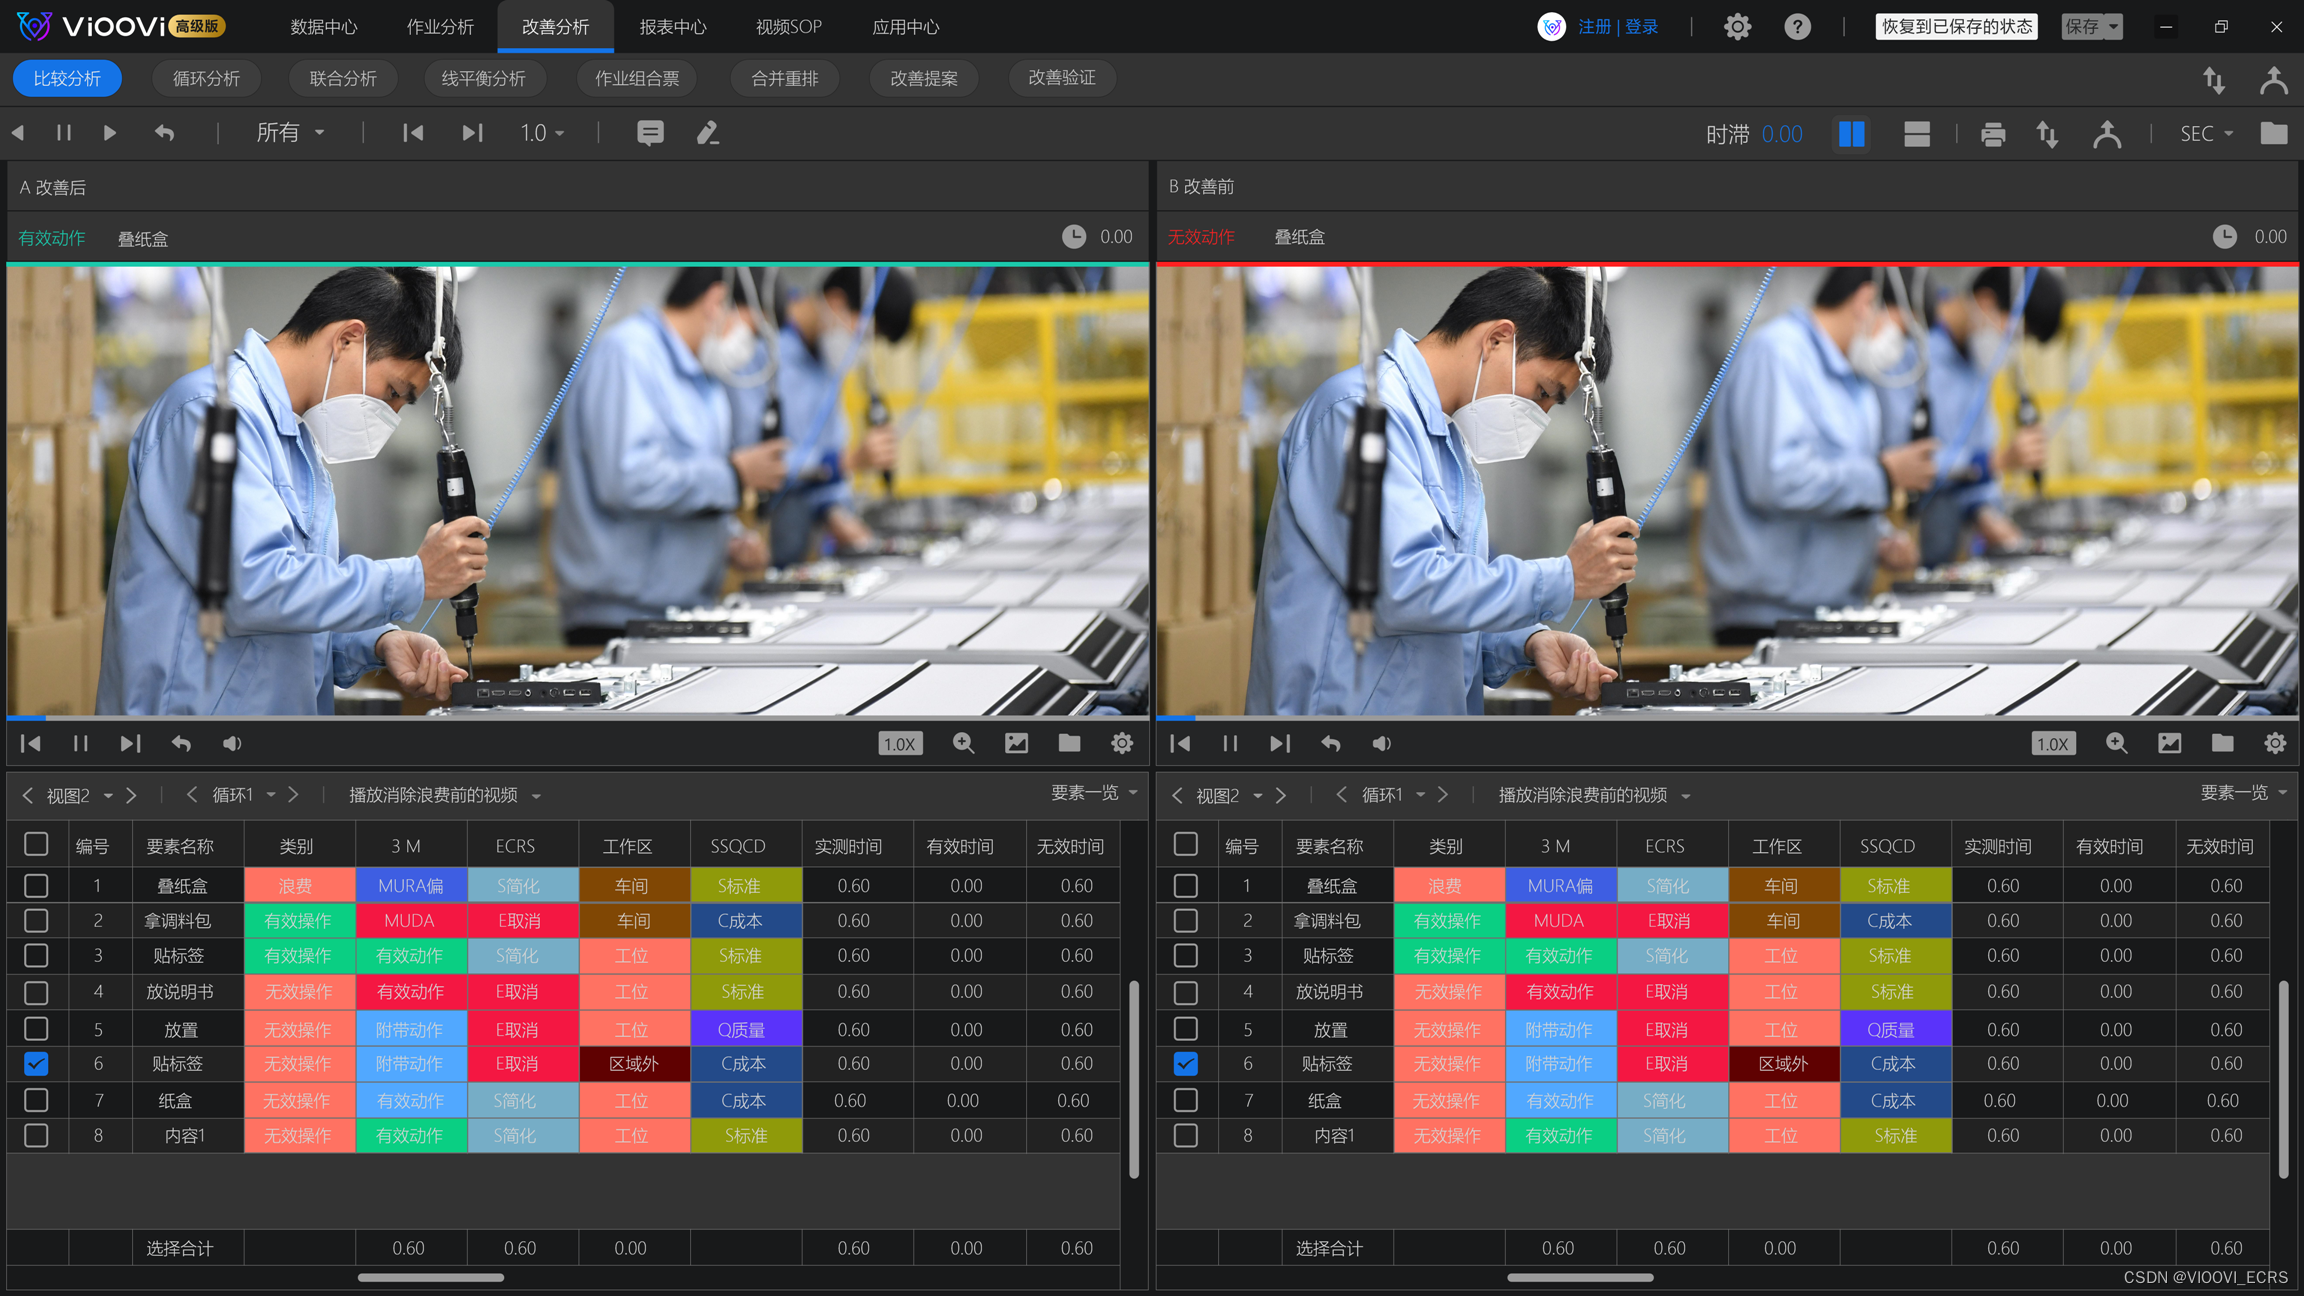Open the 所有 filter dropdown

coord(290,133)
